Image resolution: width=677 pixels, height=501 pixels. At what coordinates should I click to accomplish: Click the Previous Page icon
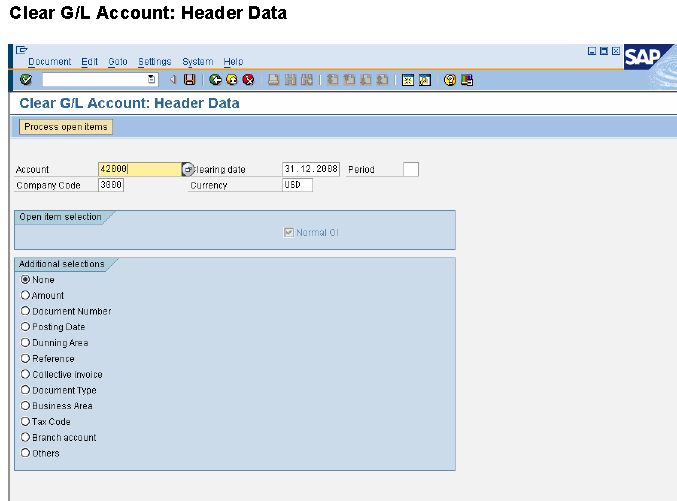[x=349, y=80]
